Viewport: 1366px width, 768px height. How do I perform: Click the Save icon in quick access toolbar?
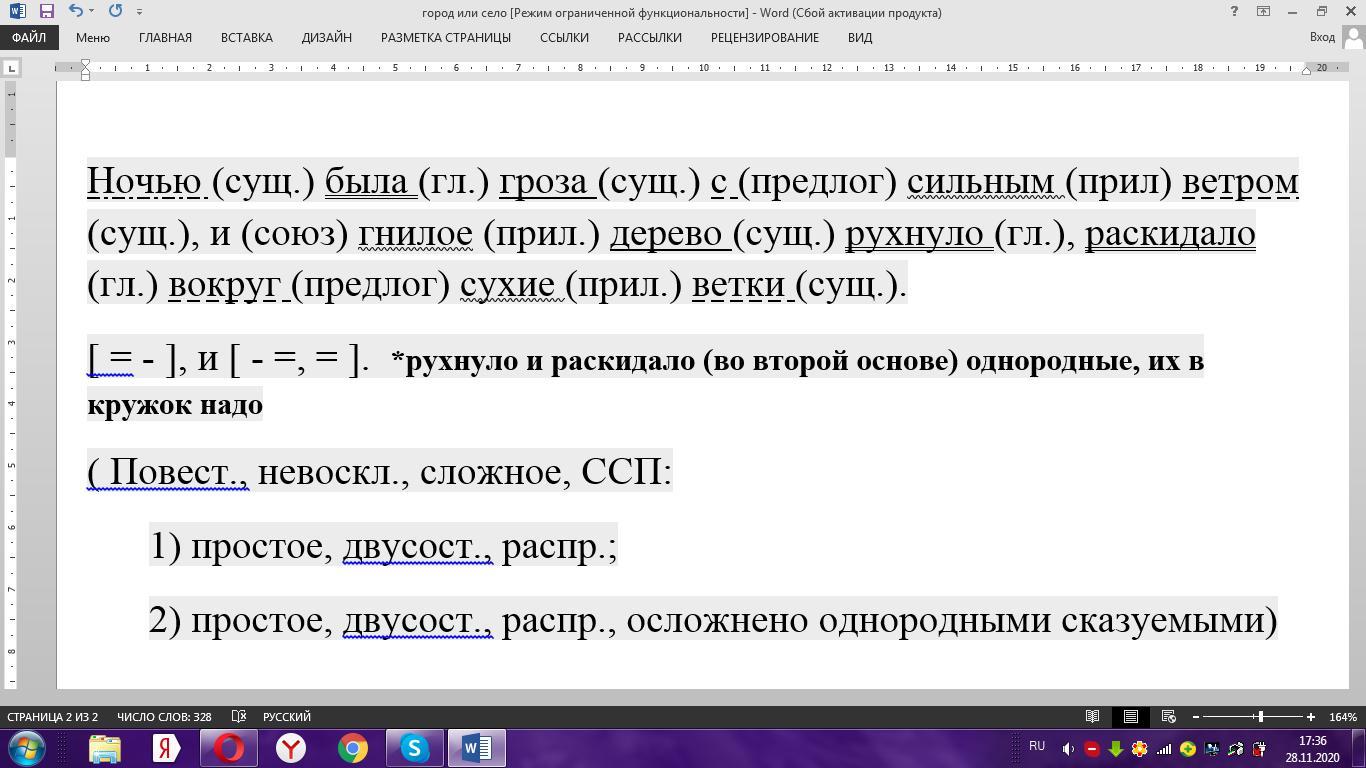click(x=46, y=12)
